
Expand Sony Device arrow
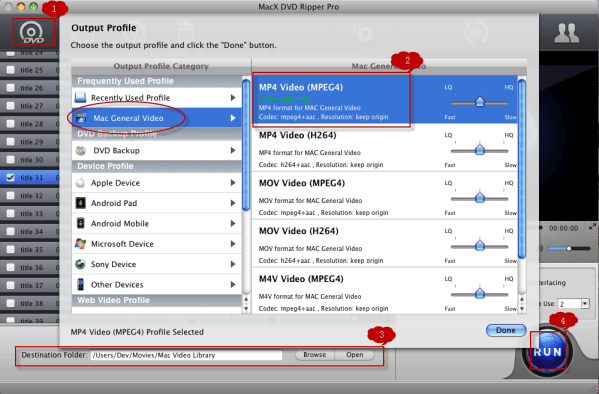tap(233, 264)
